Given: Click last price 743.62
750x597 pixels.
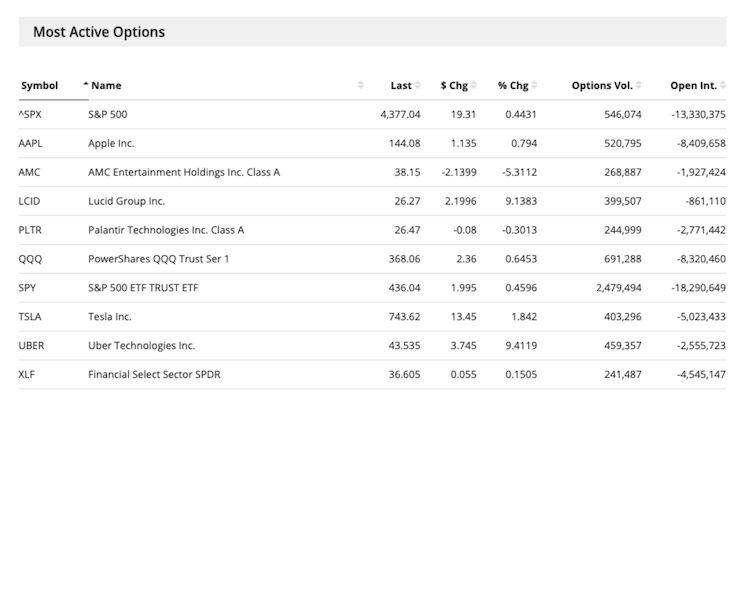Looking at the screenshot, I should pyautogui.click(x=405, y=317).
